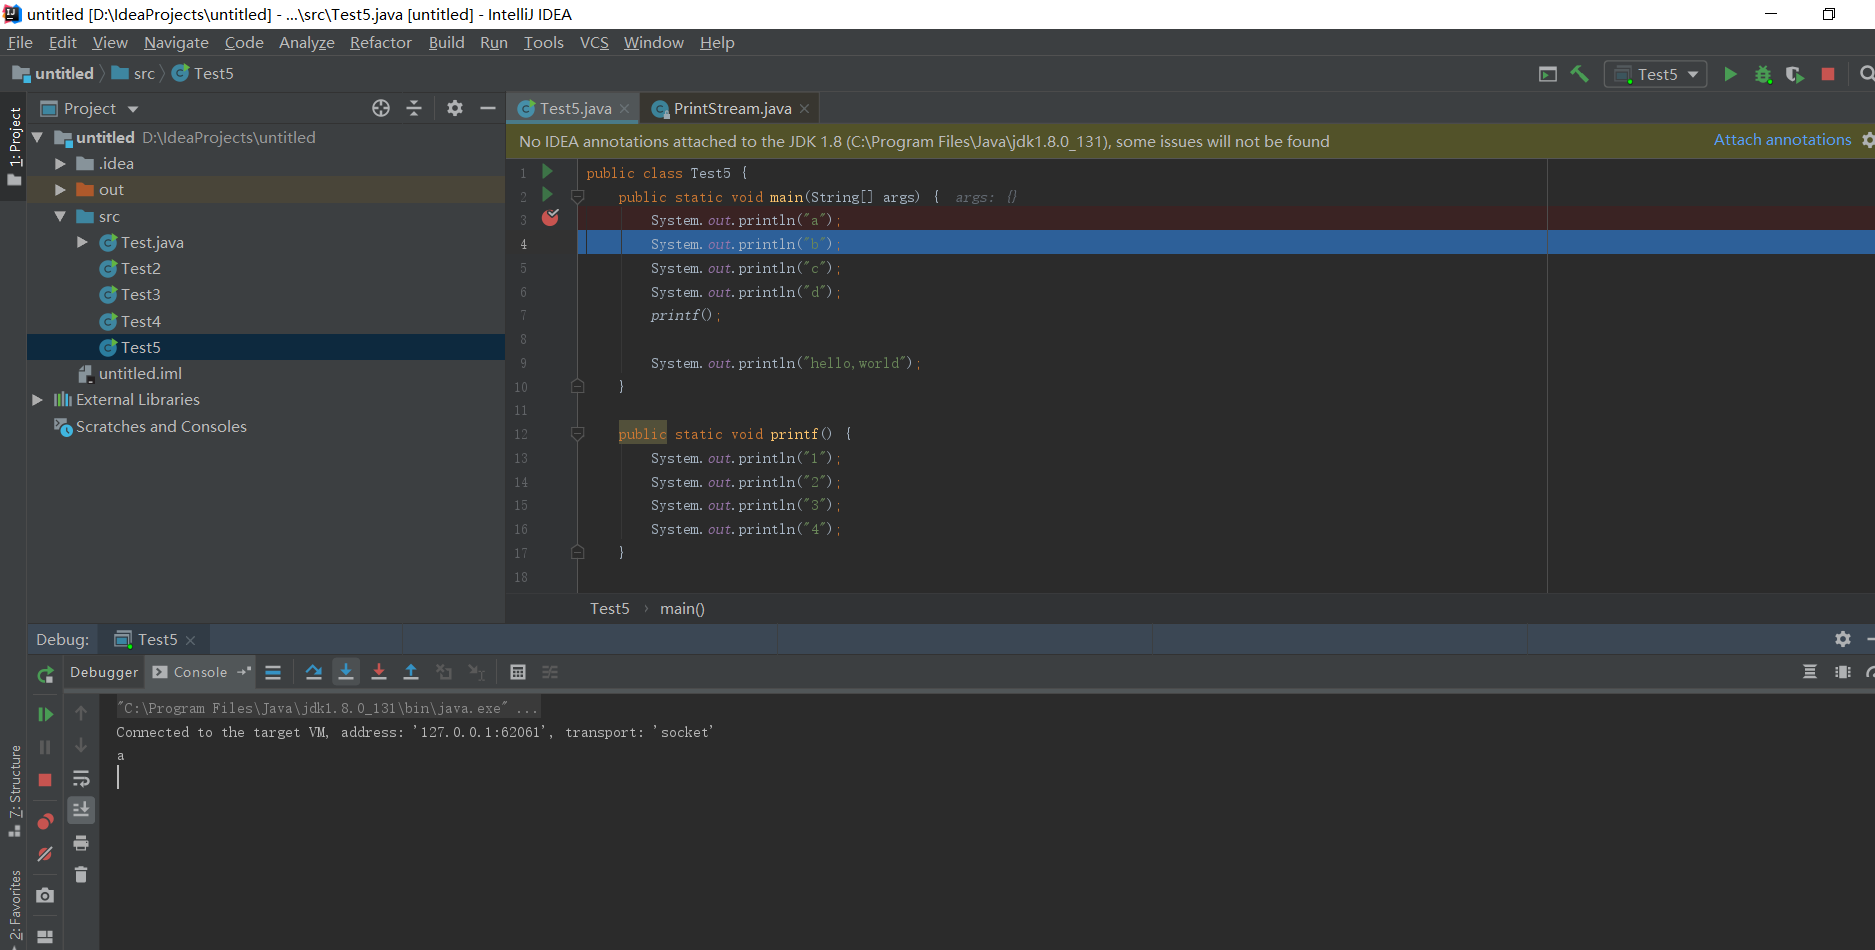Switch to the PrintStream.java editor tab
Viewport: 1875px width, 950px height.
tap(731, 108)
